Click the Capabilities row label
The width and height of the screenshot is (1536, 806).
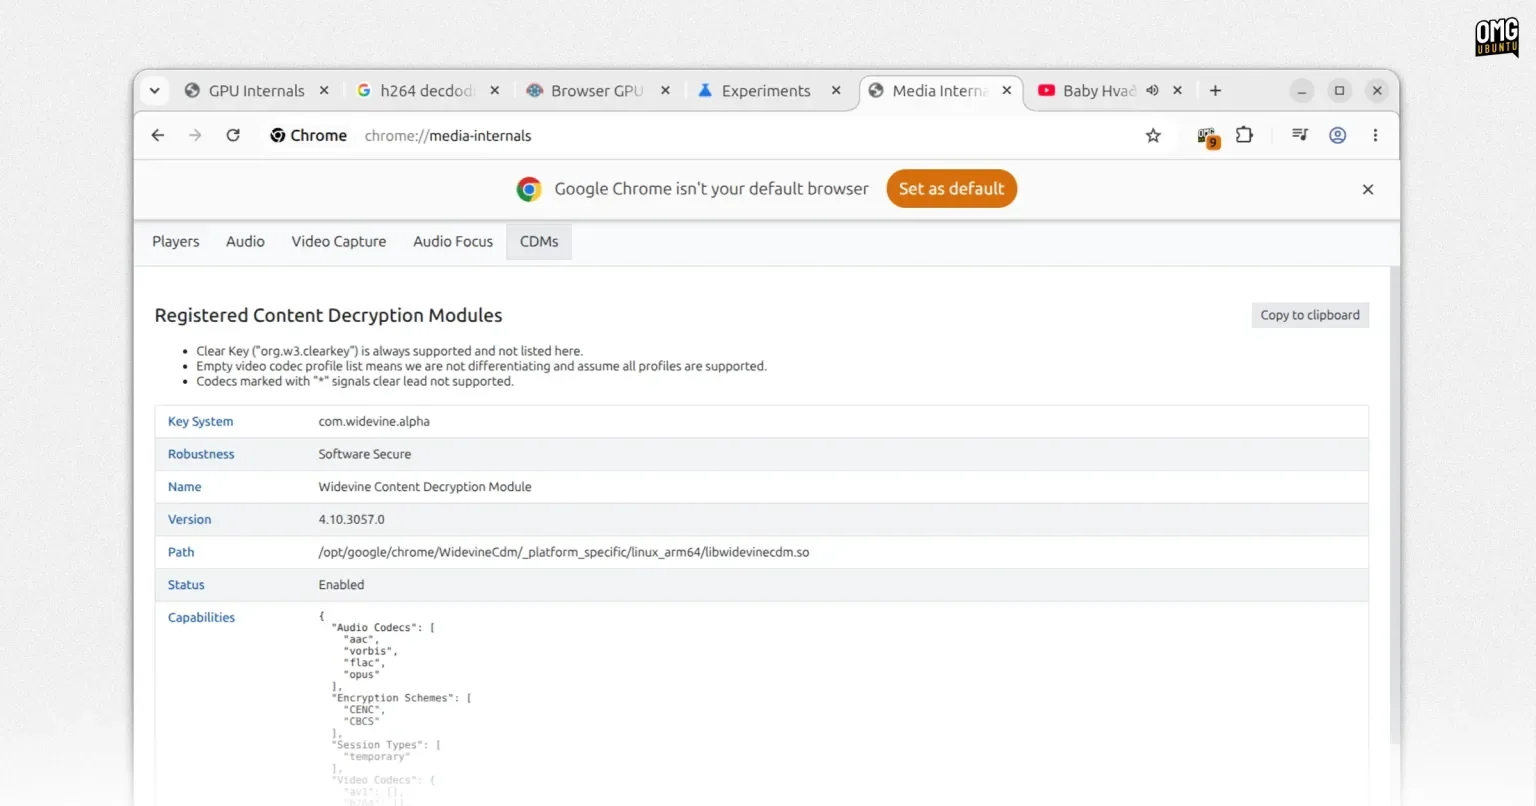click(201, 617)
